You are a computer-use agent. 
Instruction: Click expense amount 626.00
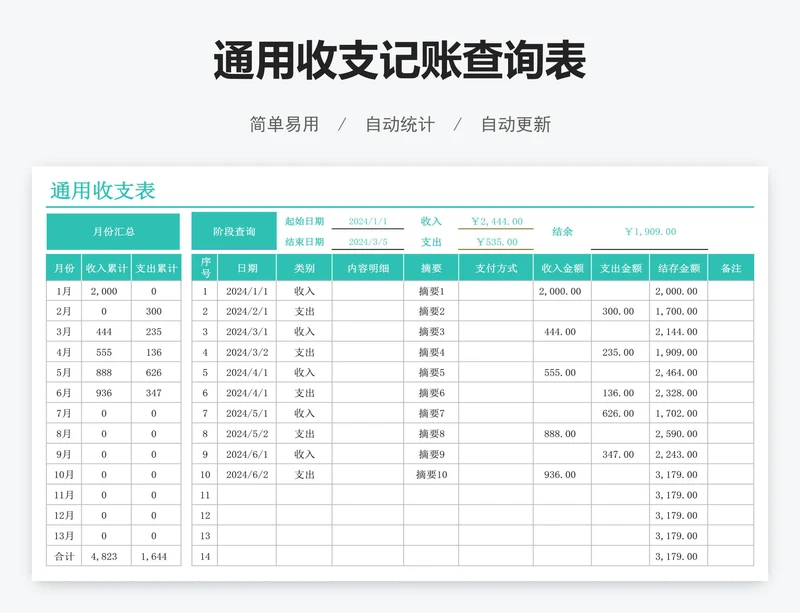(618, 413)
